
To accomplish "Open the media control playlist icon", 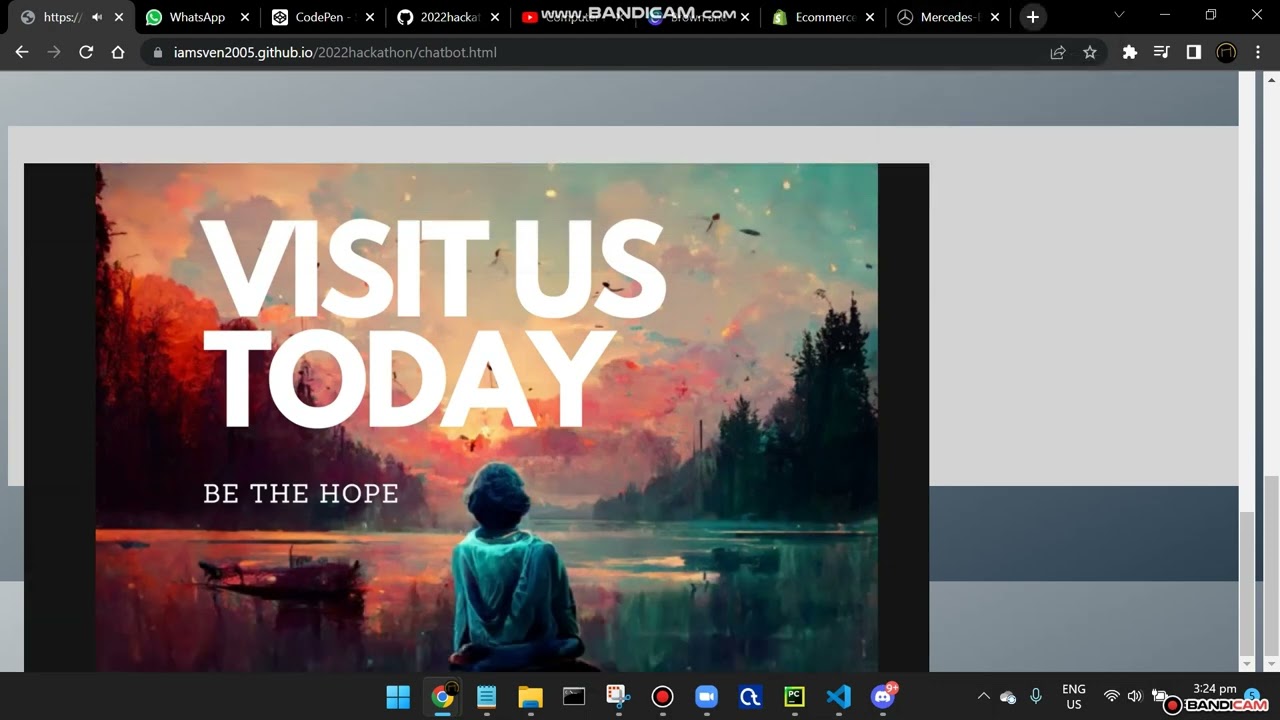I will [x=1161, y=52].
